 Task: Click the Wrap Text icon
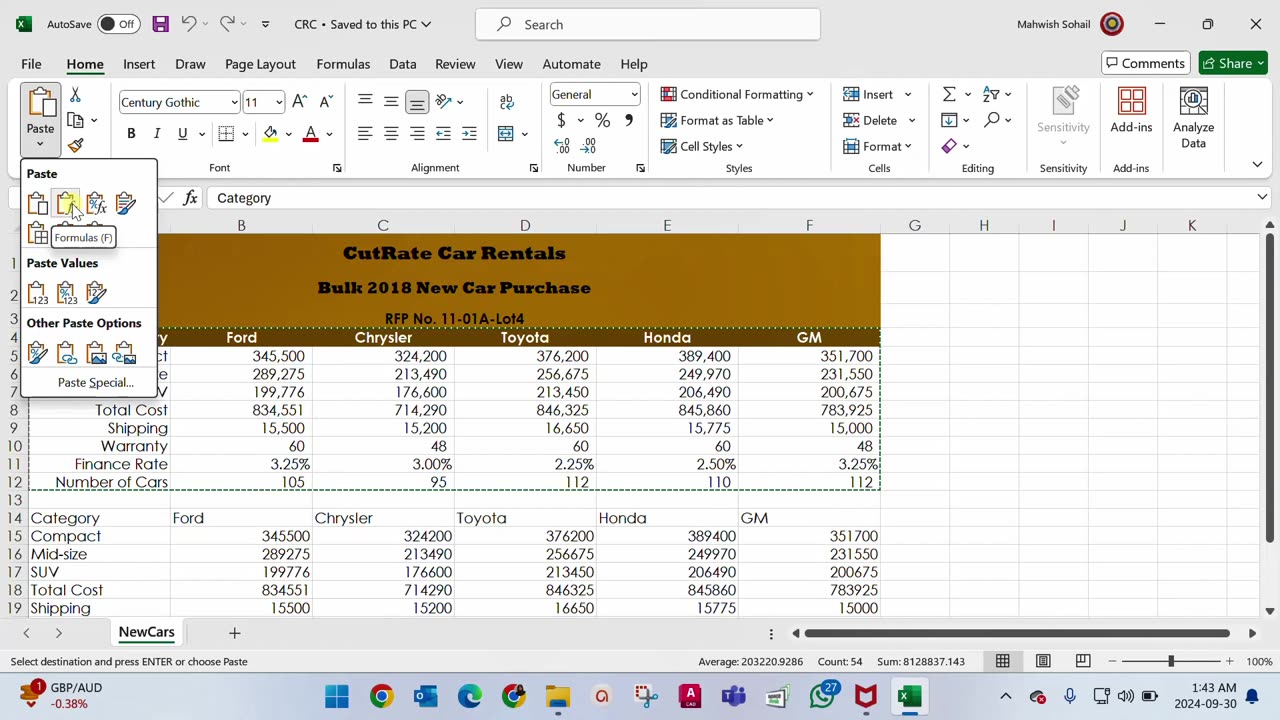click(507, 102)
